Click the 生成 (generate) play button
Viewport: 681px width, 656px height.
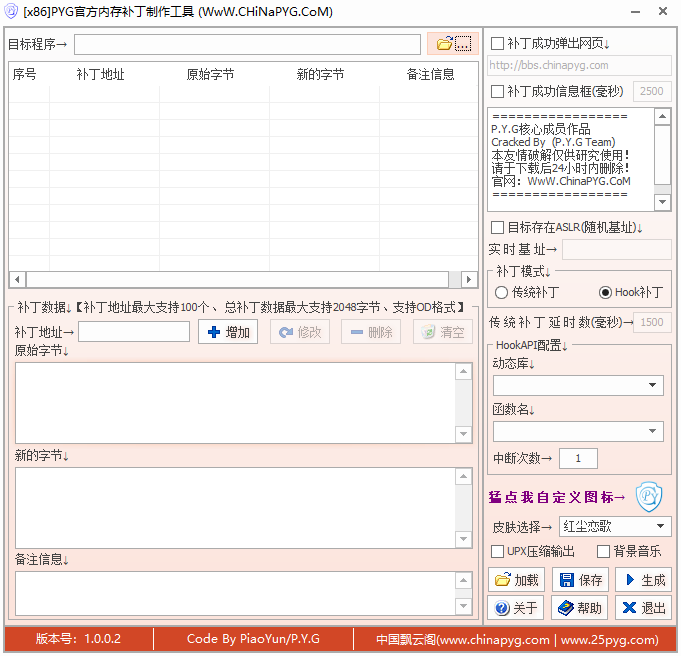click(643, 580)
